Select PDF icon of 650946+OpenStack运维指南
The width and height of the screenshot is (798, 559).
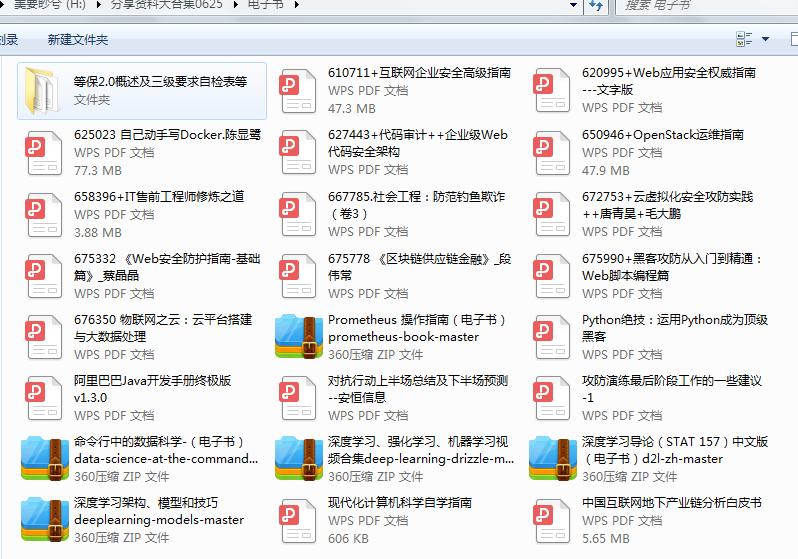tap(552, 153)
